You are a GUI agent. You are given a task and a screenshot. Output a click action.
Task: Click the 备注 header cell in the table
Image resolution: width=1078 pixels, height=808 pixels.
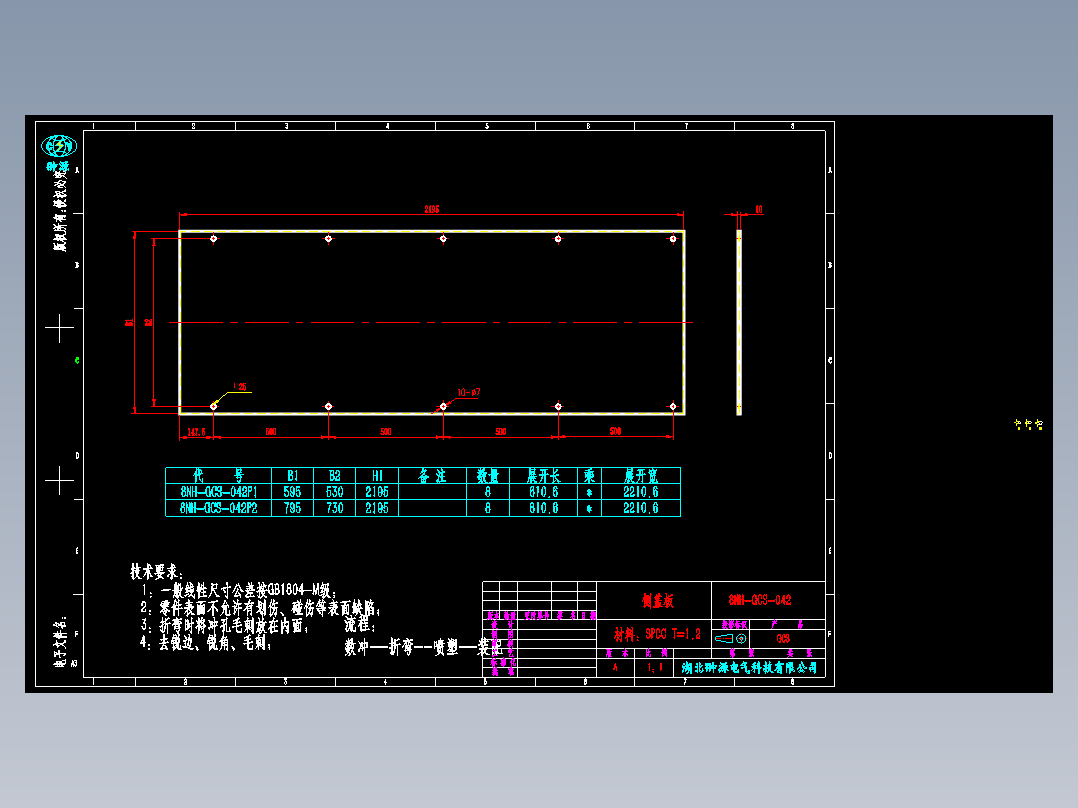point(432,476)
